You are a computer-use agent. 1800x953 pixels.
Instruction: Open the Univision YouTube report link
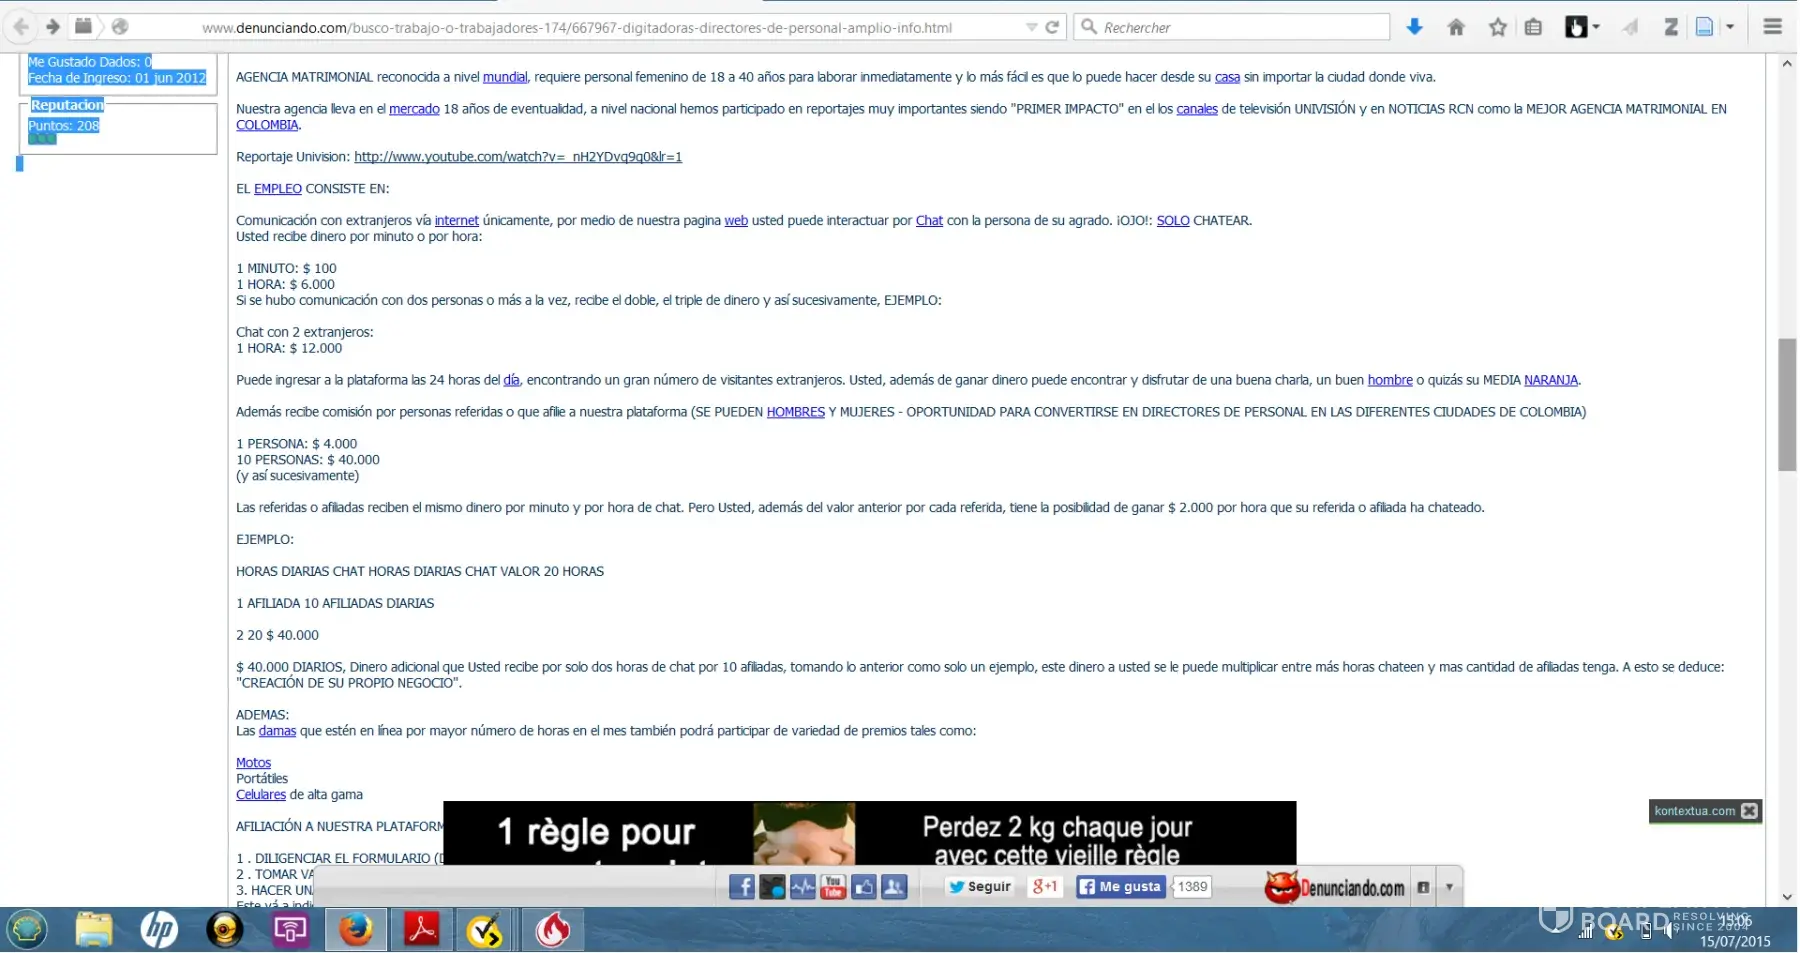tap(517, 157)
